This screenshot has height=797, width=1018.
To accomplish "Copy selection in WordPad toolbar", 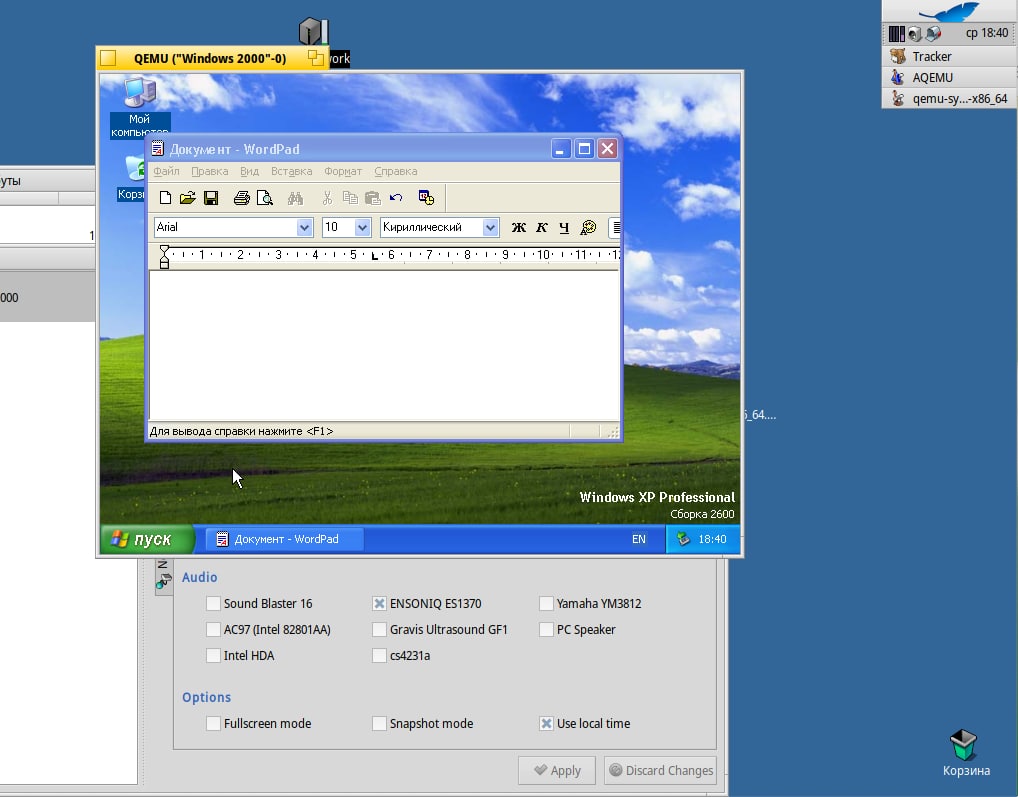I will point(350,198).
